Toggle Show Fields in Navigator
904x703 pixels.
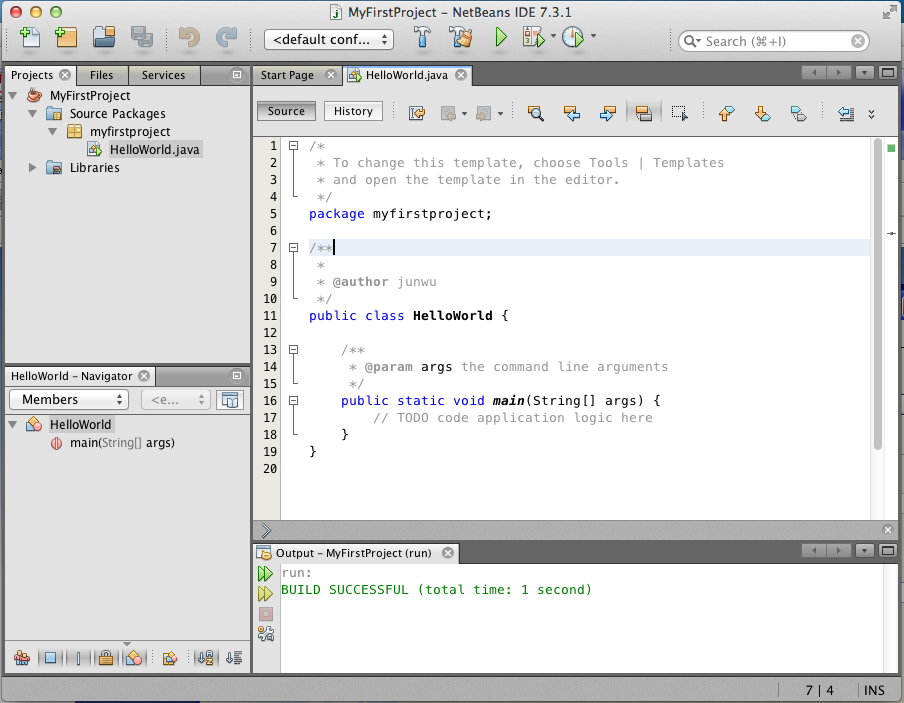(x=50, y=657)
